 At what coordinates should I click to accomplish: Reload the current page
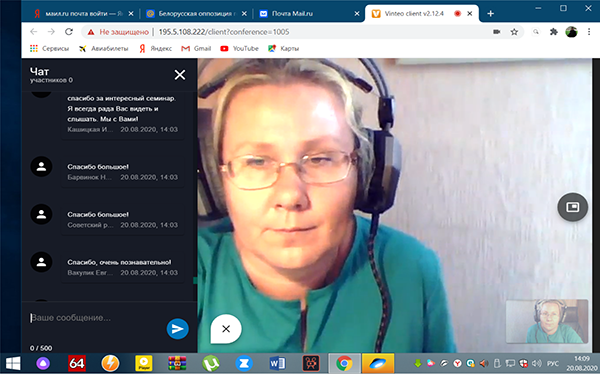[x=69, y=32]
